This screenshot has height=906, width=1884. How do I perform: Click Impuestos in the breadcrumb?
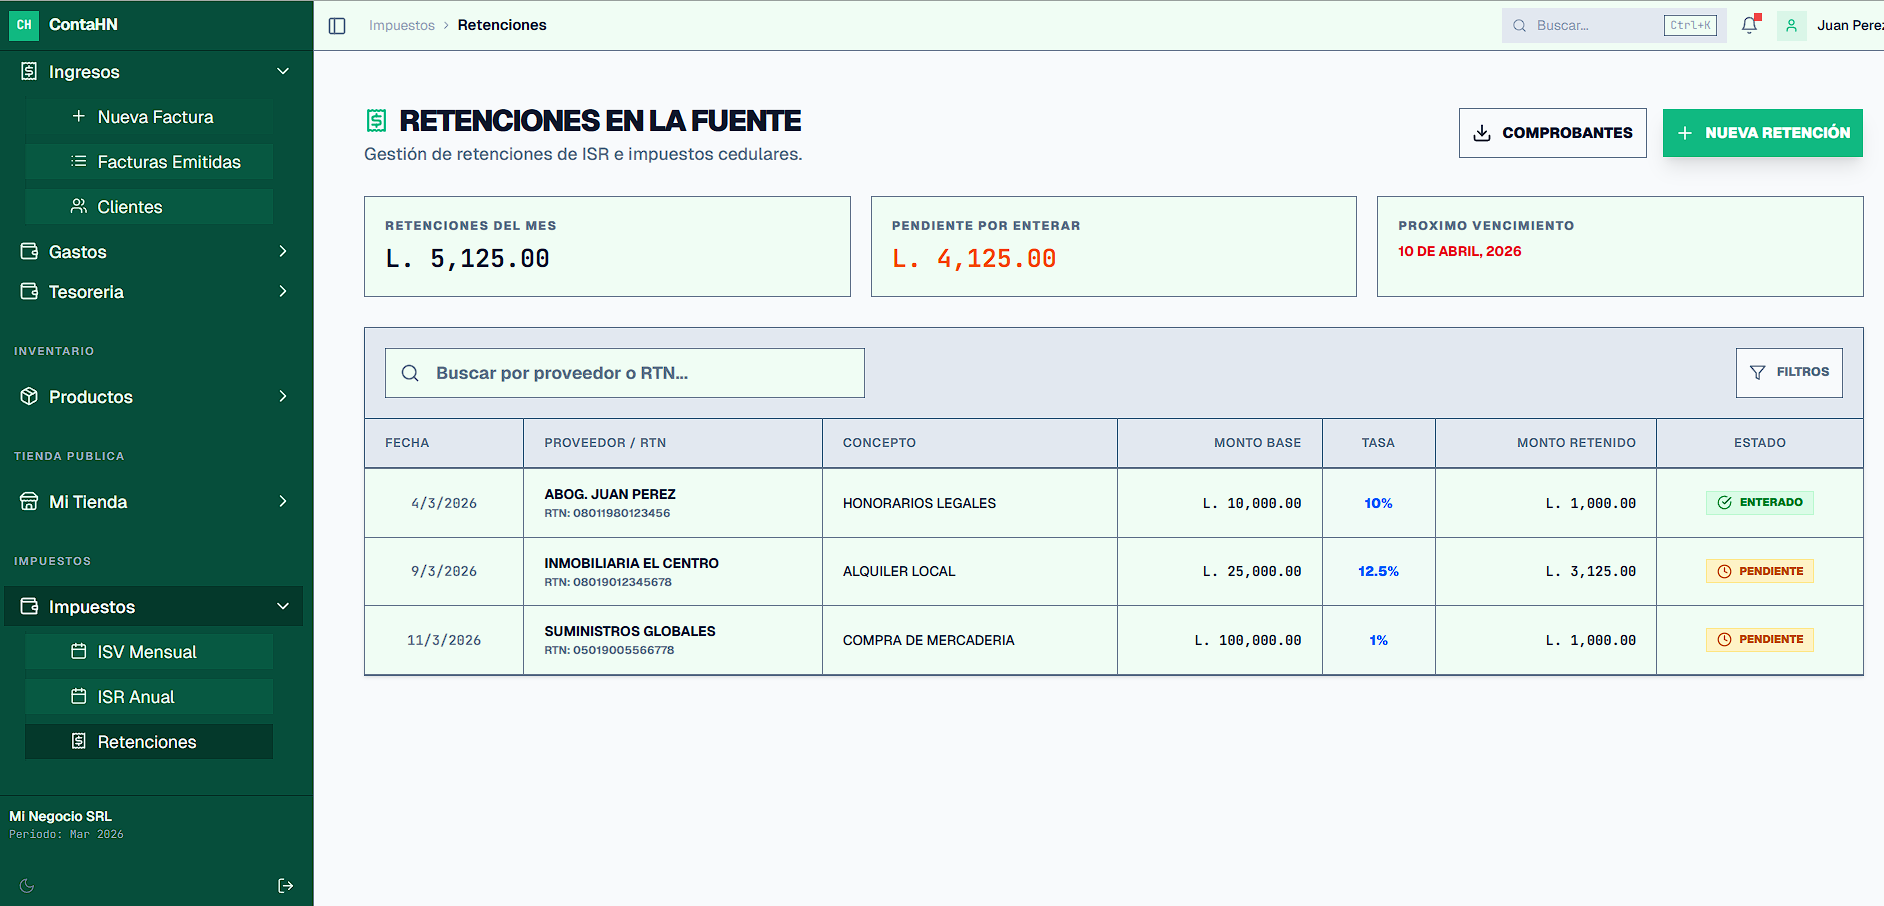point(401,26)
